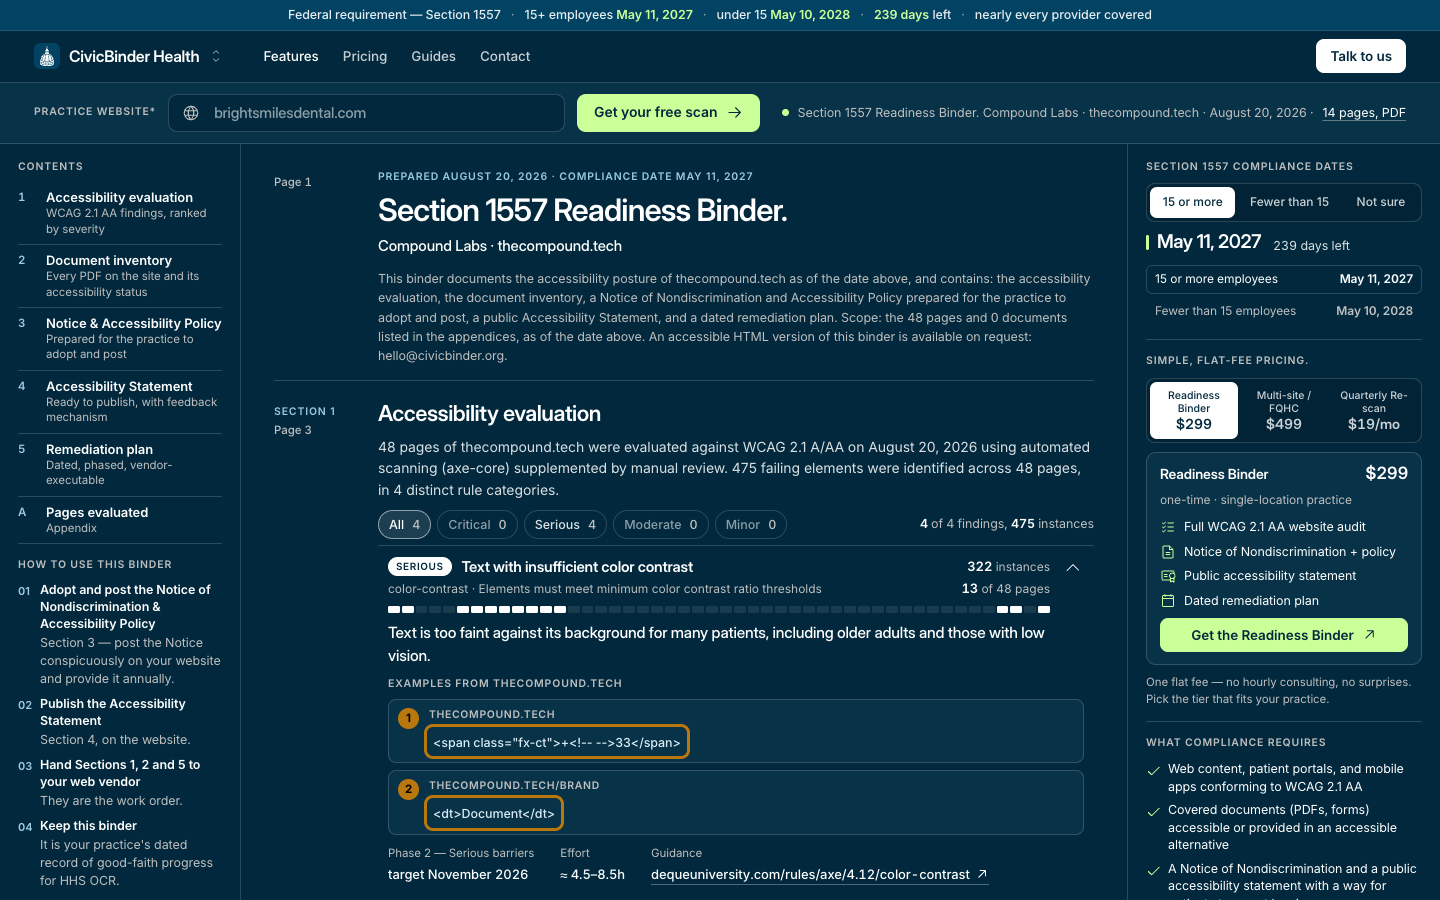1440x900 pixels.
Task: Go to Notice & Accessibility Policy in contents
Action: click(120, 339)
